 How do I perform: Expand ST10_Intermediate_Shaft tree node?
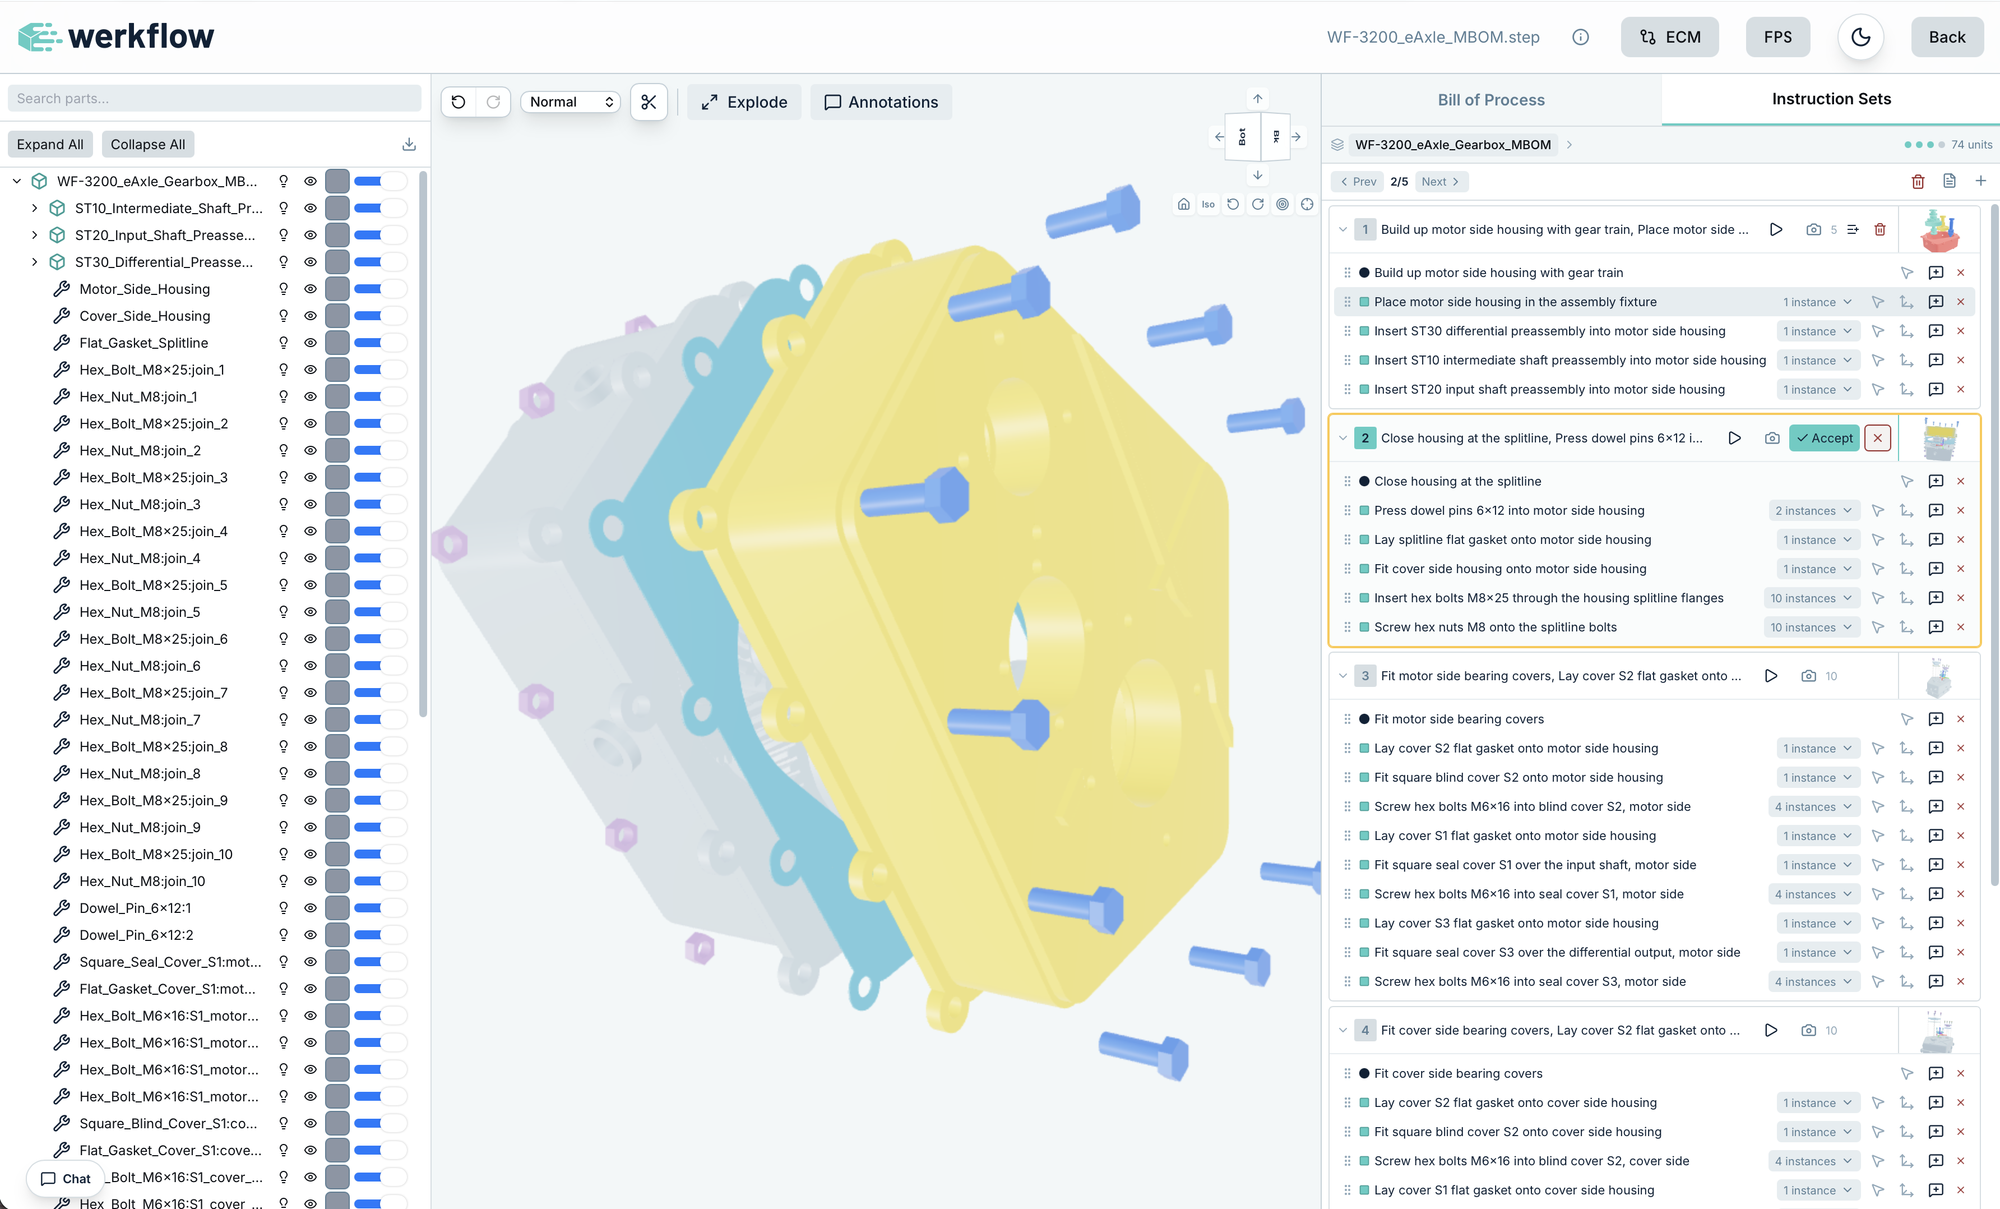click(34, 208)
